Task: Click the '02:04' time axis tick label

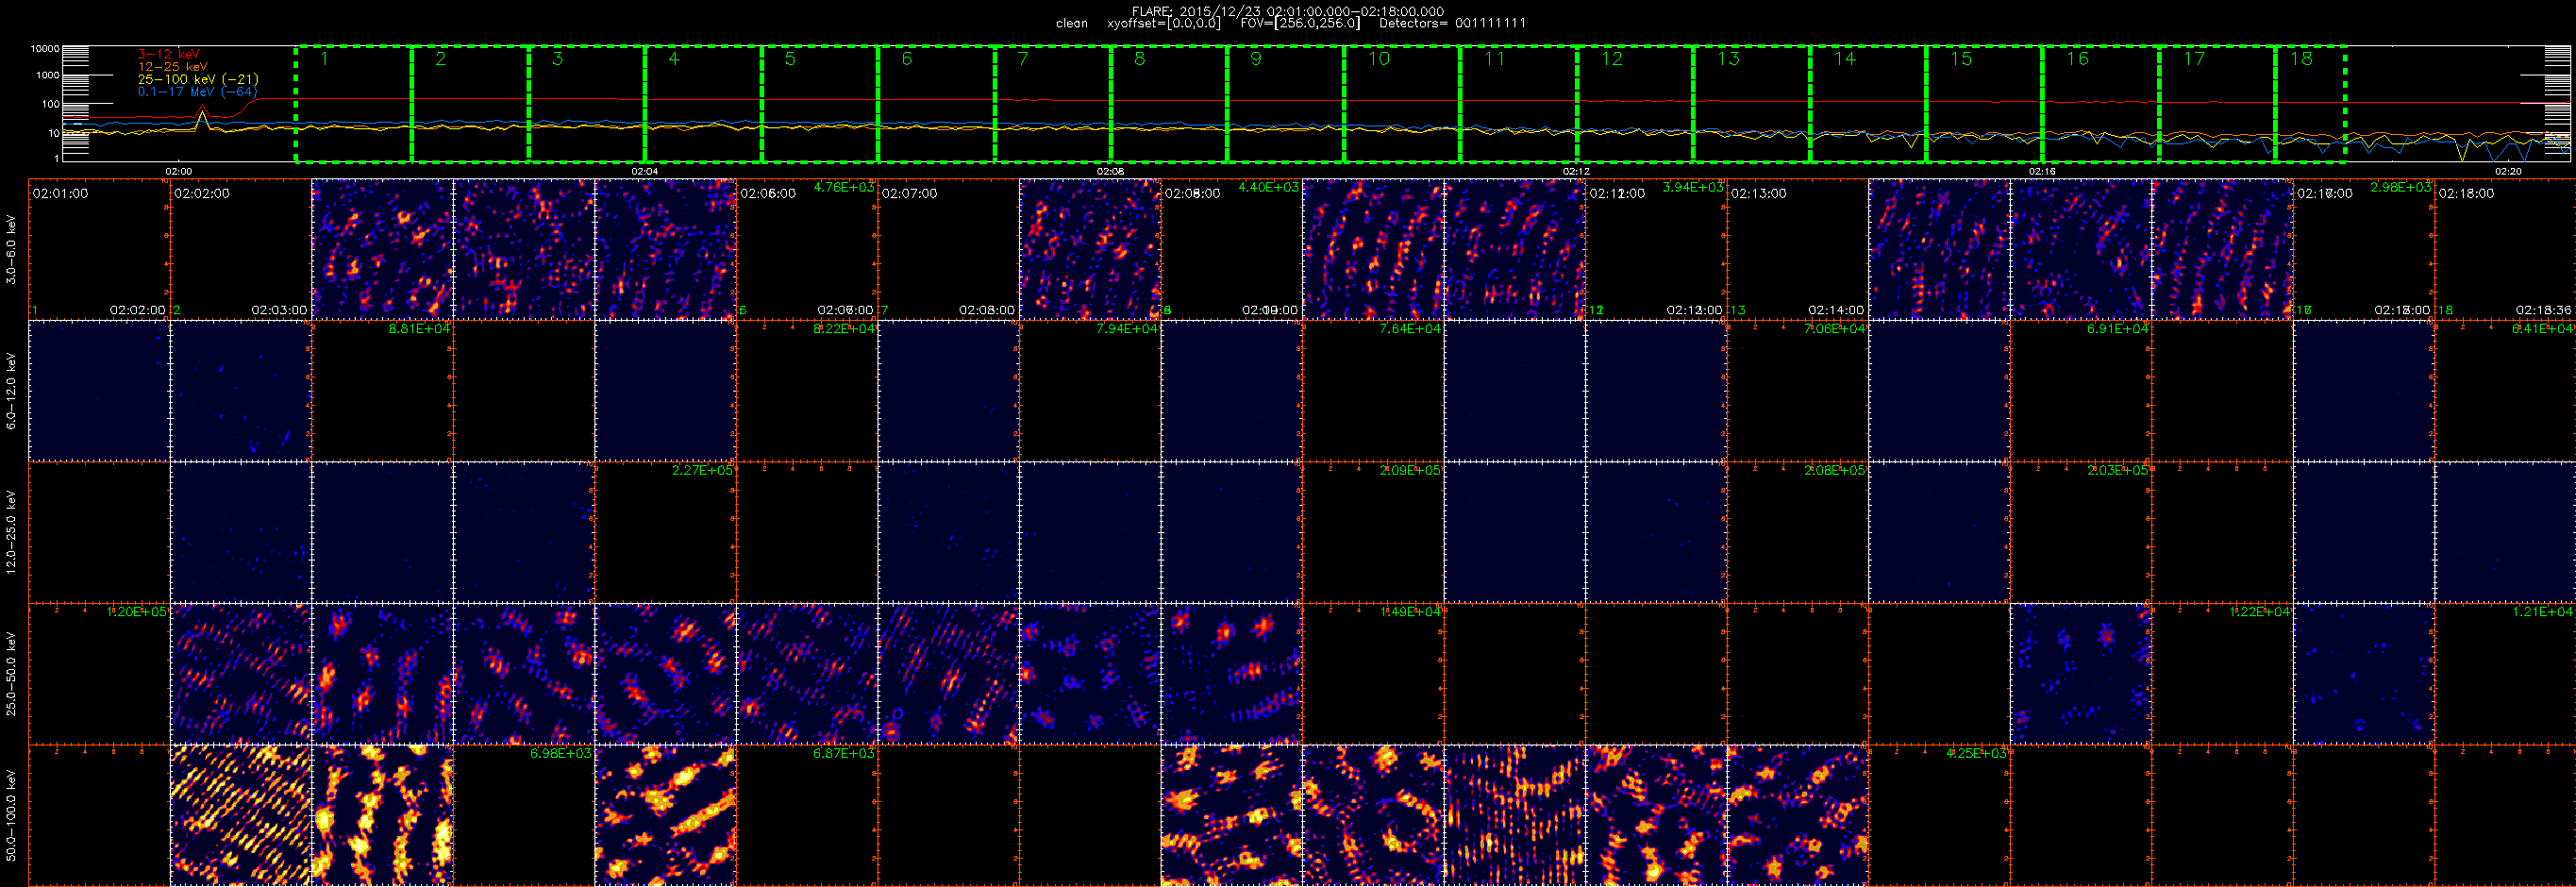Action: point(644,171)
